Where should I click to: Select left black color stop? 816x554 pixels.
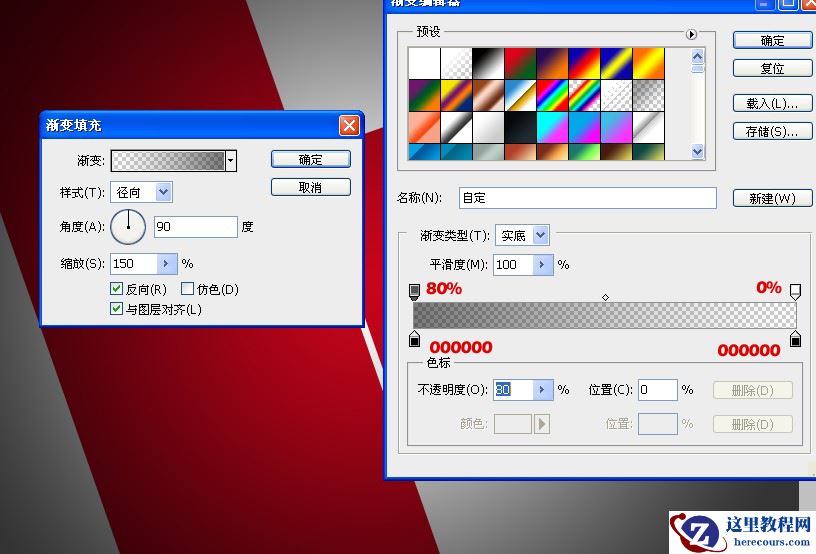(414, 338)
